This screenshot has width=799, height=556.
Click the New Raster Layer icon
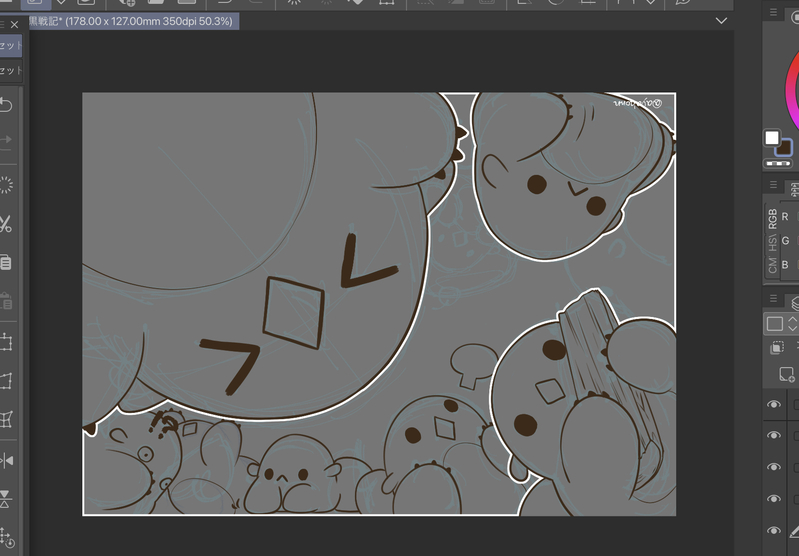coord(786,375)
